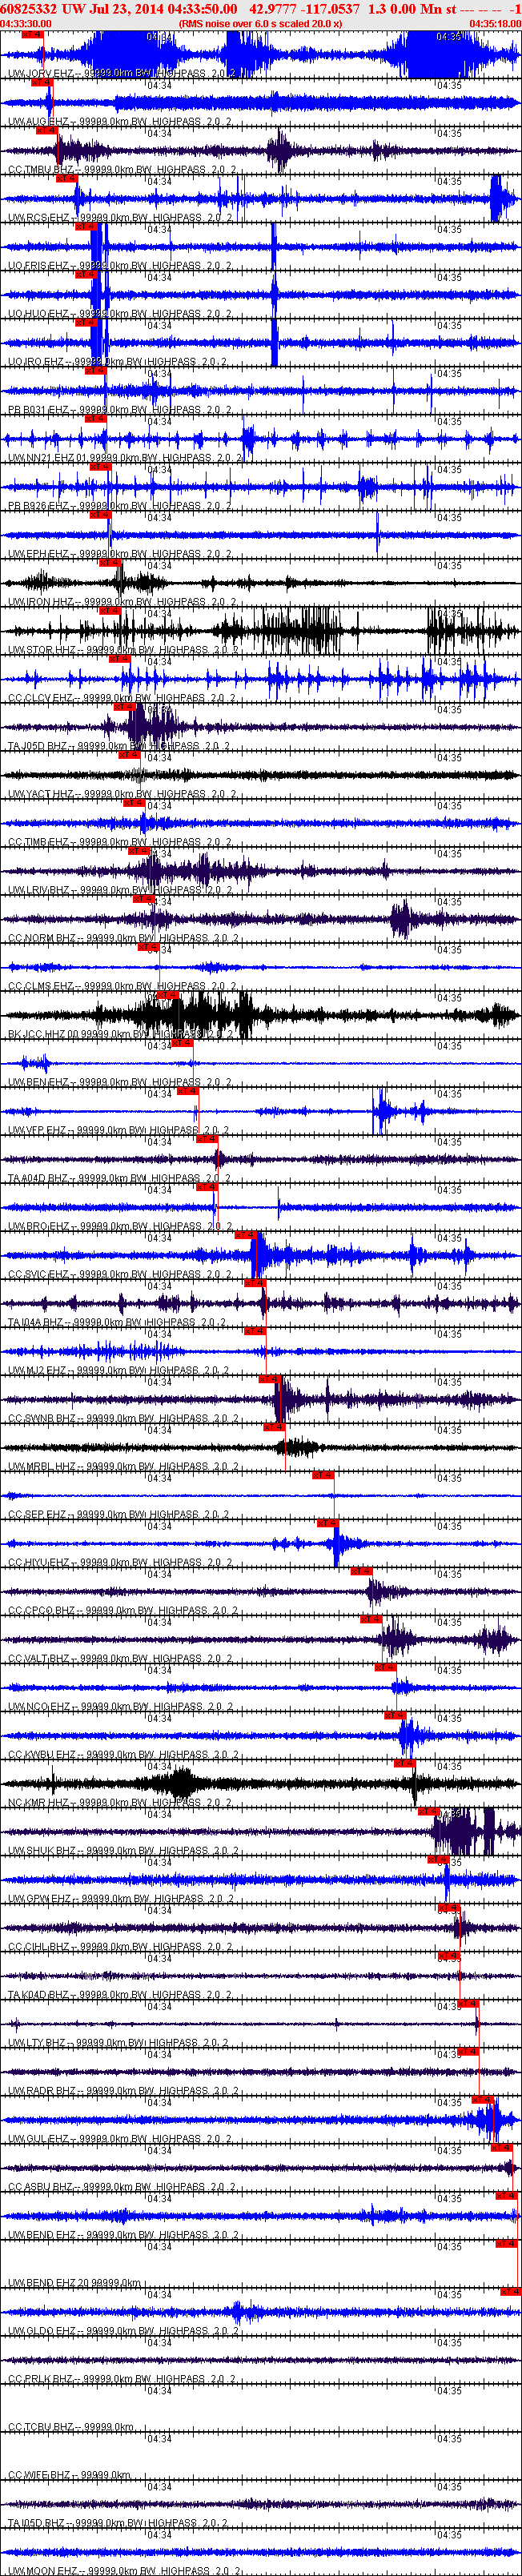This screenshot has width=522, height=2576.
Task: Click the red pick marker on UW.MRBL trace
Action: (274, 1428)
